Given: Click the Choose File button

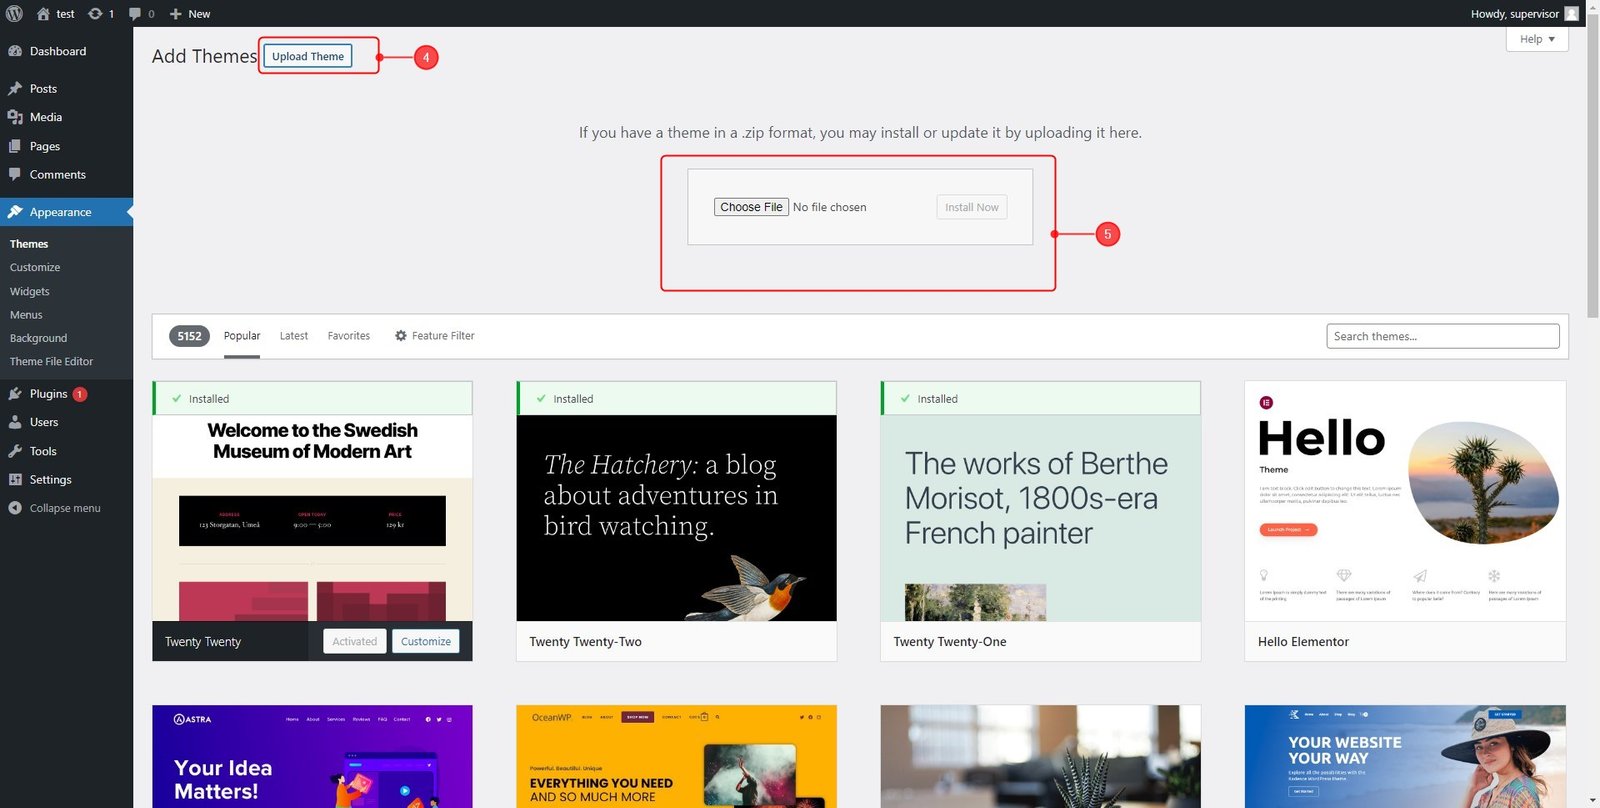Looking at the screenshot, I should tap(751, 207).
